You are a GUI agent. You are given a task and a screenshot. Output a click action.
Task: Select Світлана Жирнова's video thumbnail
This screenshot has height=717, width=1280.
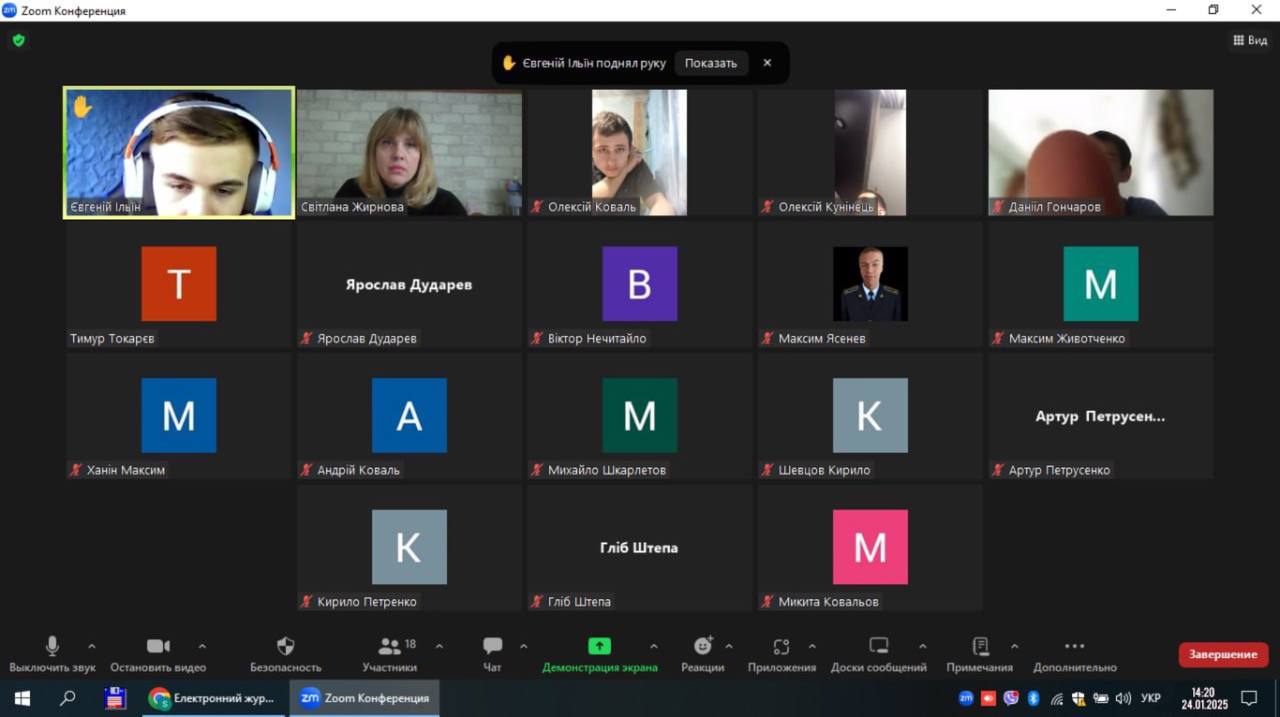click(x=409, y=152)
